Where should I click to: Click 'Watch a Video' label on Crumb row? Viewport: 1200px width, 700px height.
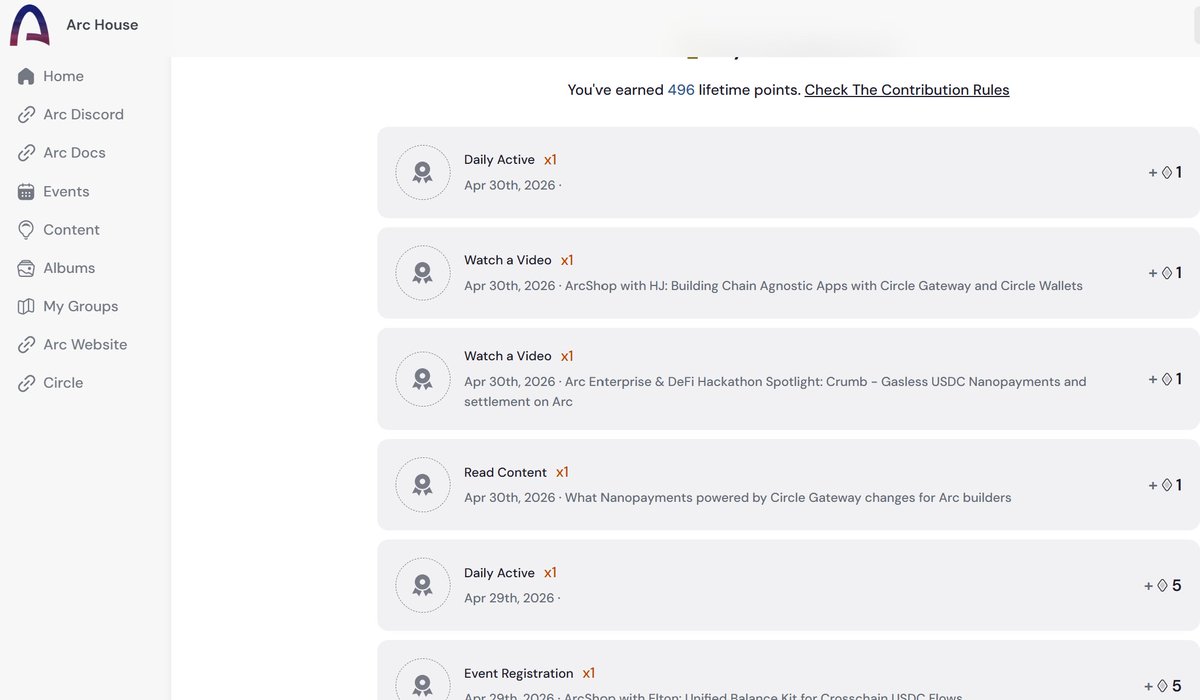(508, 356)
